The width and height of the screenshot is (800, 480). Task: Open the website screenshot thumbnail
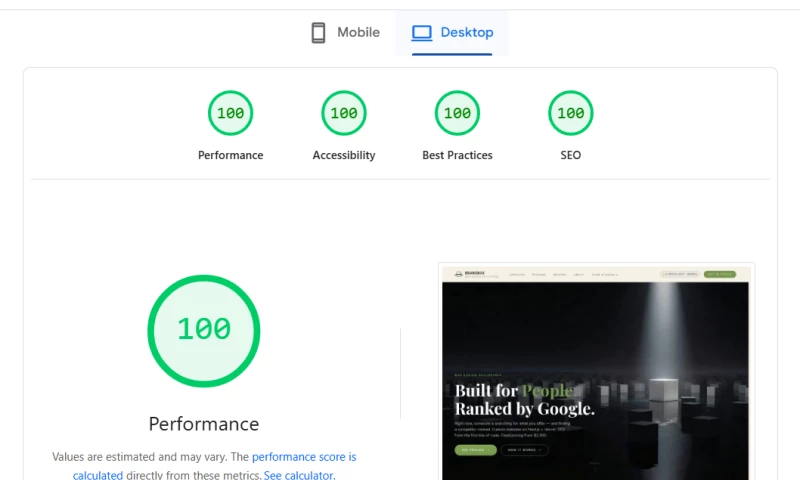click(x=596, y=373)
